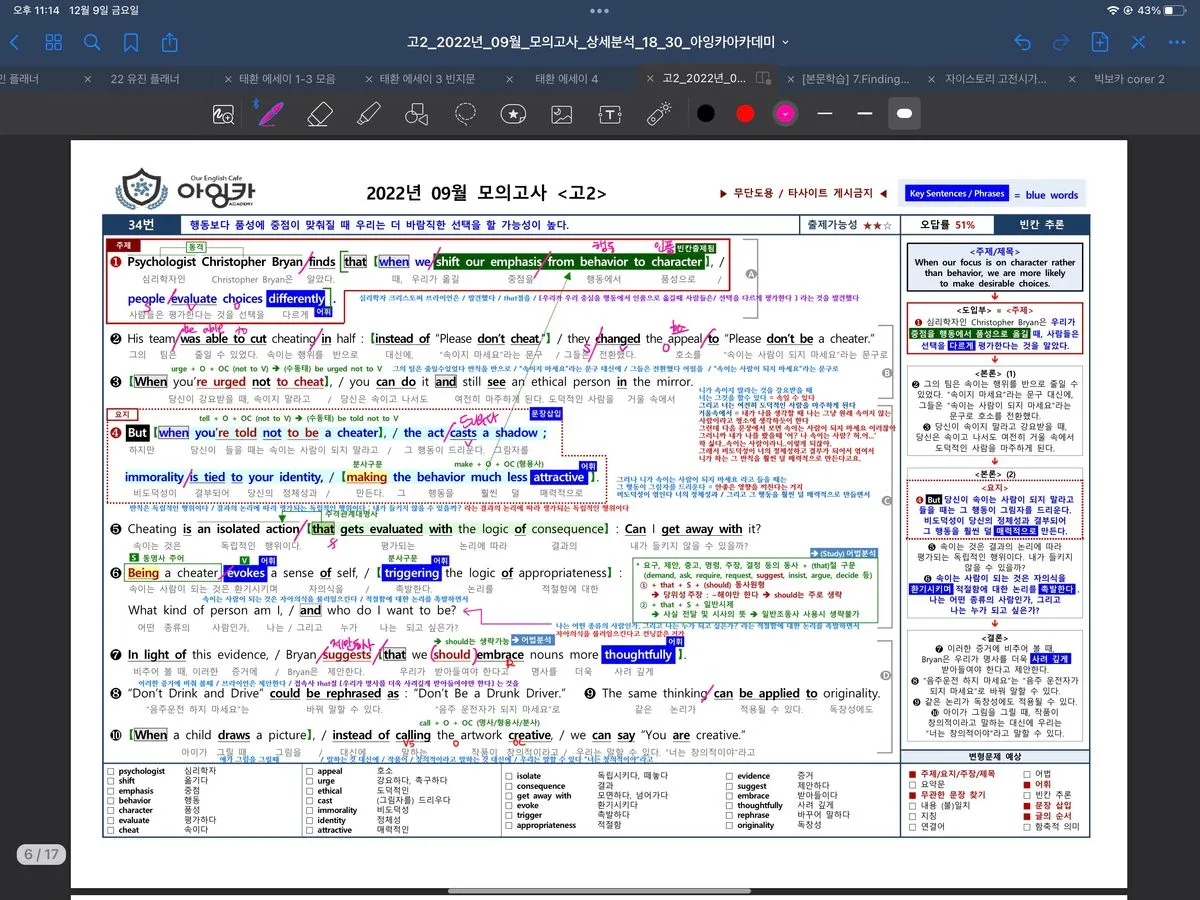Open the page thumbnails grid view

pyautogui.click(x=54, y=42)
